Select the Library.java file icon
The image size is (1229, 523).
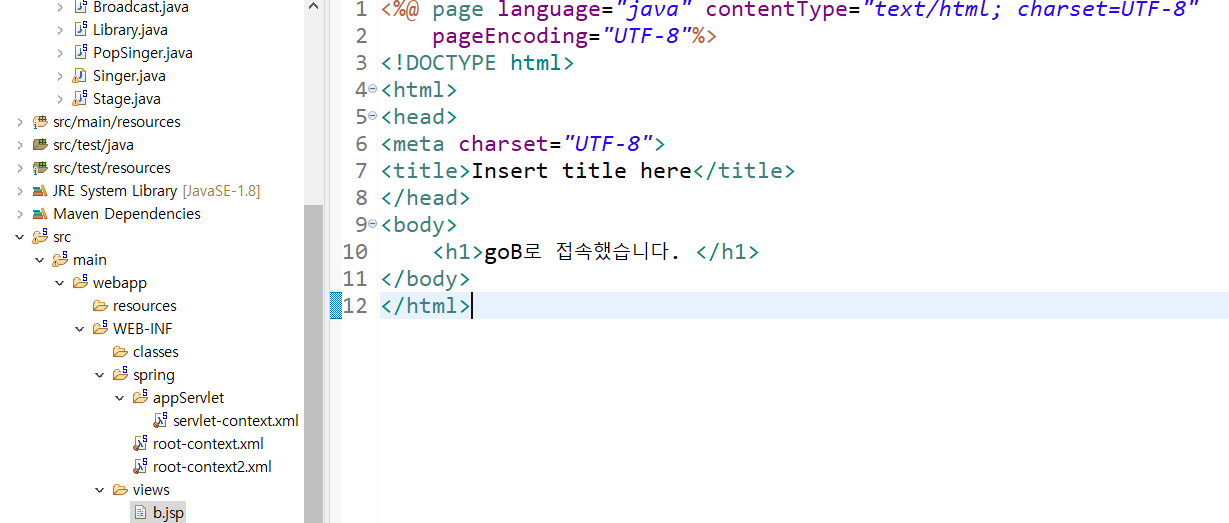coord(81,29)
